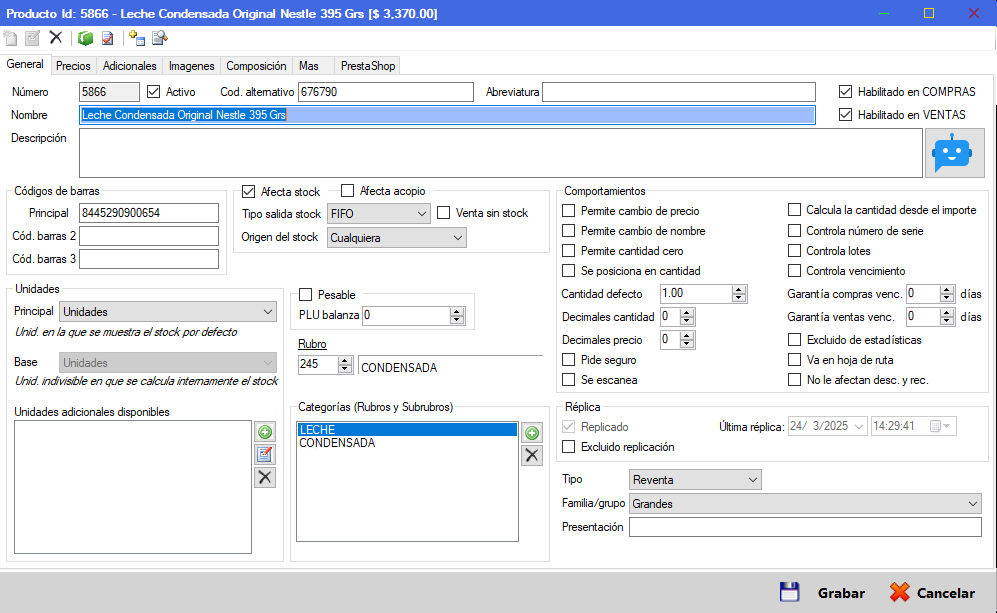This screenshot has height=613, width=997.
Task: Increase the Rubro number spinner
Action: click(x=345, y=361)
